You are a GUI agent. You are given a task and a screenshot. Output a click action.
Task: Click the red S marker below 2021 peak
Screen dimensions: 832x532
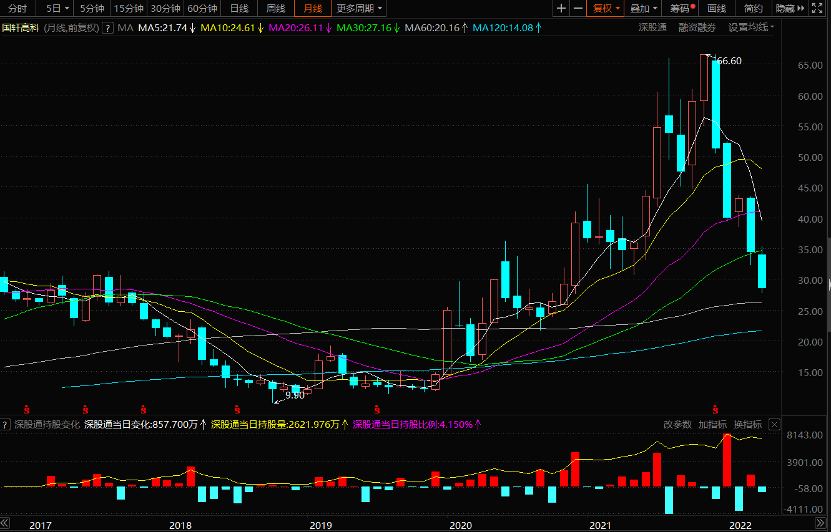tap(715, 410)
